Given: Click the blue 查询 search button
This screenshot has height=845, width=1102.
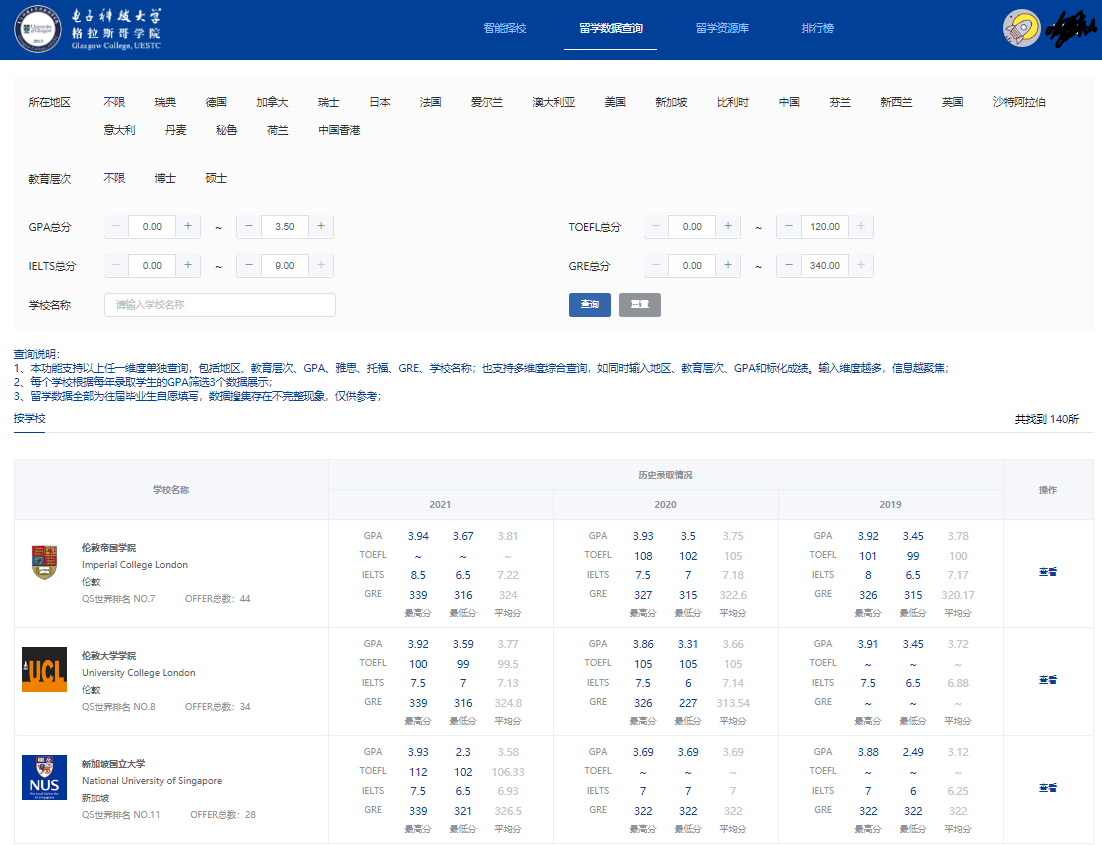Looking at the screenshot, I should click(x=589, y=304).
